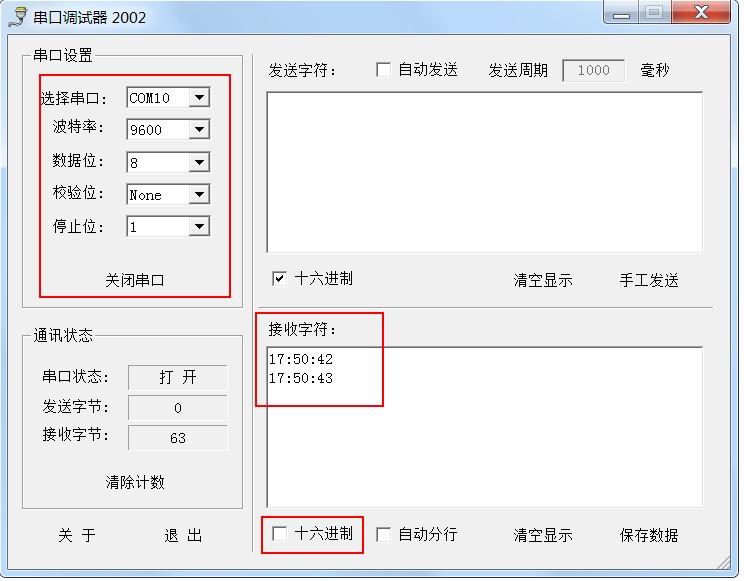Screen dimensions: 744x581
Task: Expand the stop bits dropdown showing 1
Action: [199, 227]
